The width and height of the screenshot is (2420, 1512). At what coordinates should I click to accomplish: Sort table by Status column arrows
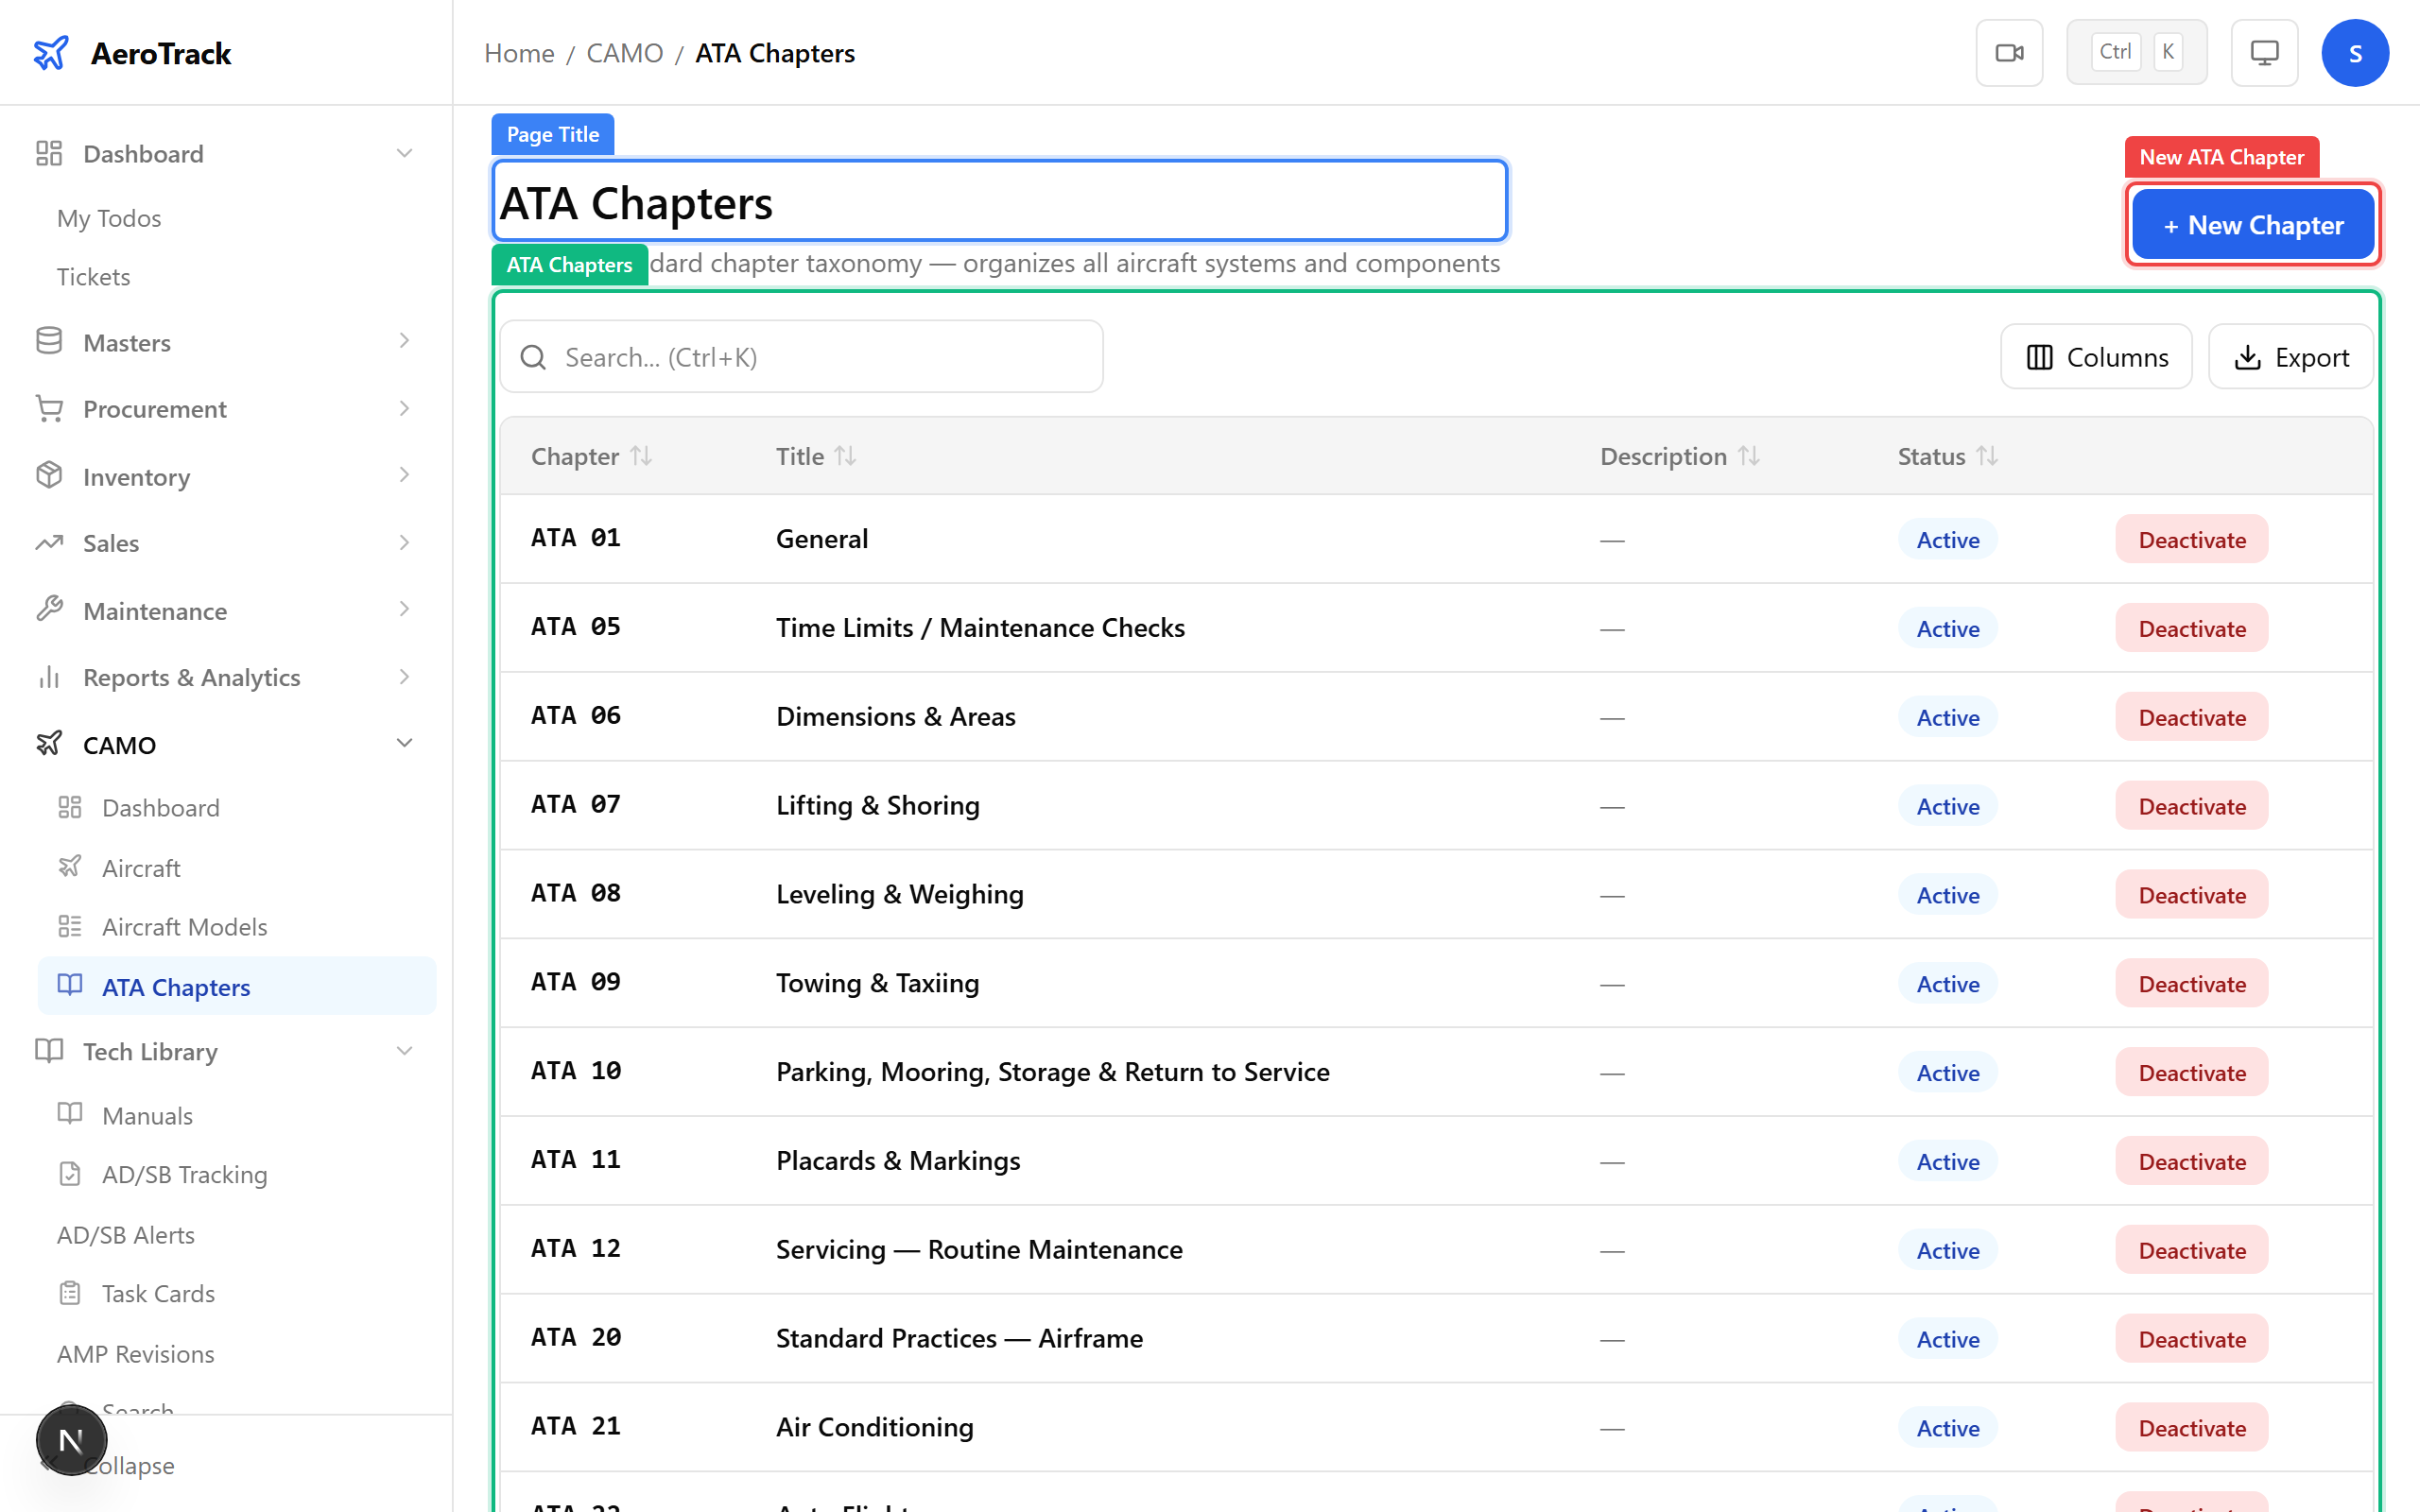(1987, 456)
